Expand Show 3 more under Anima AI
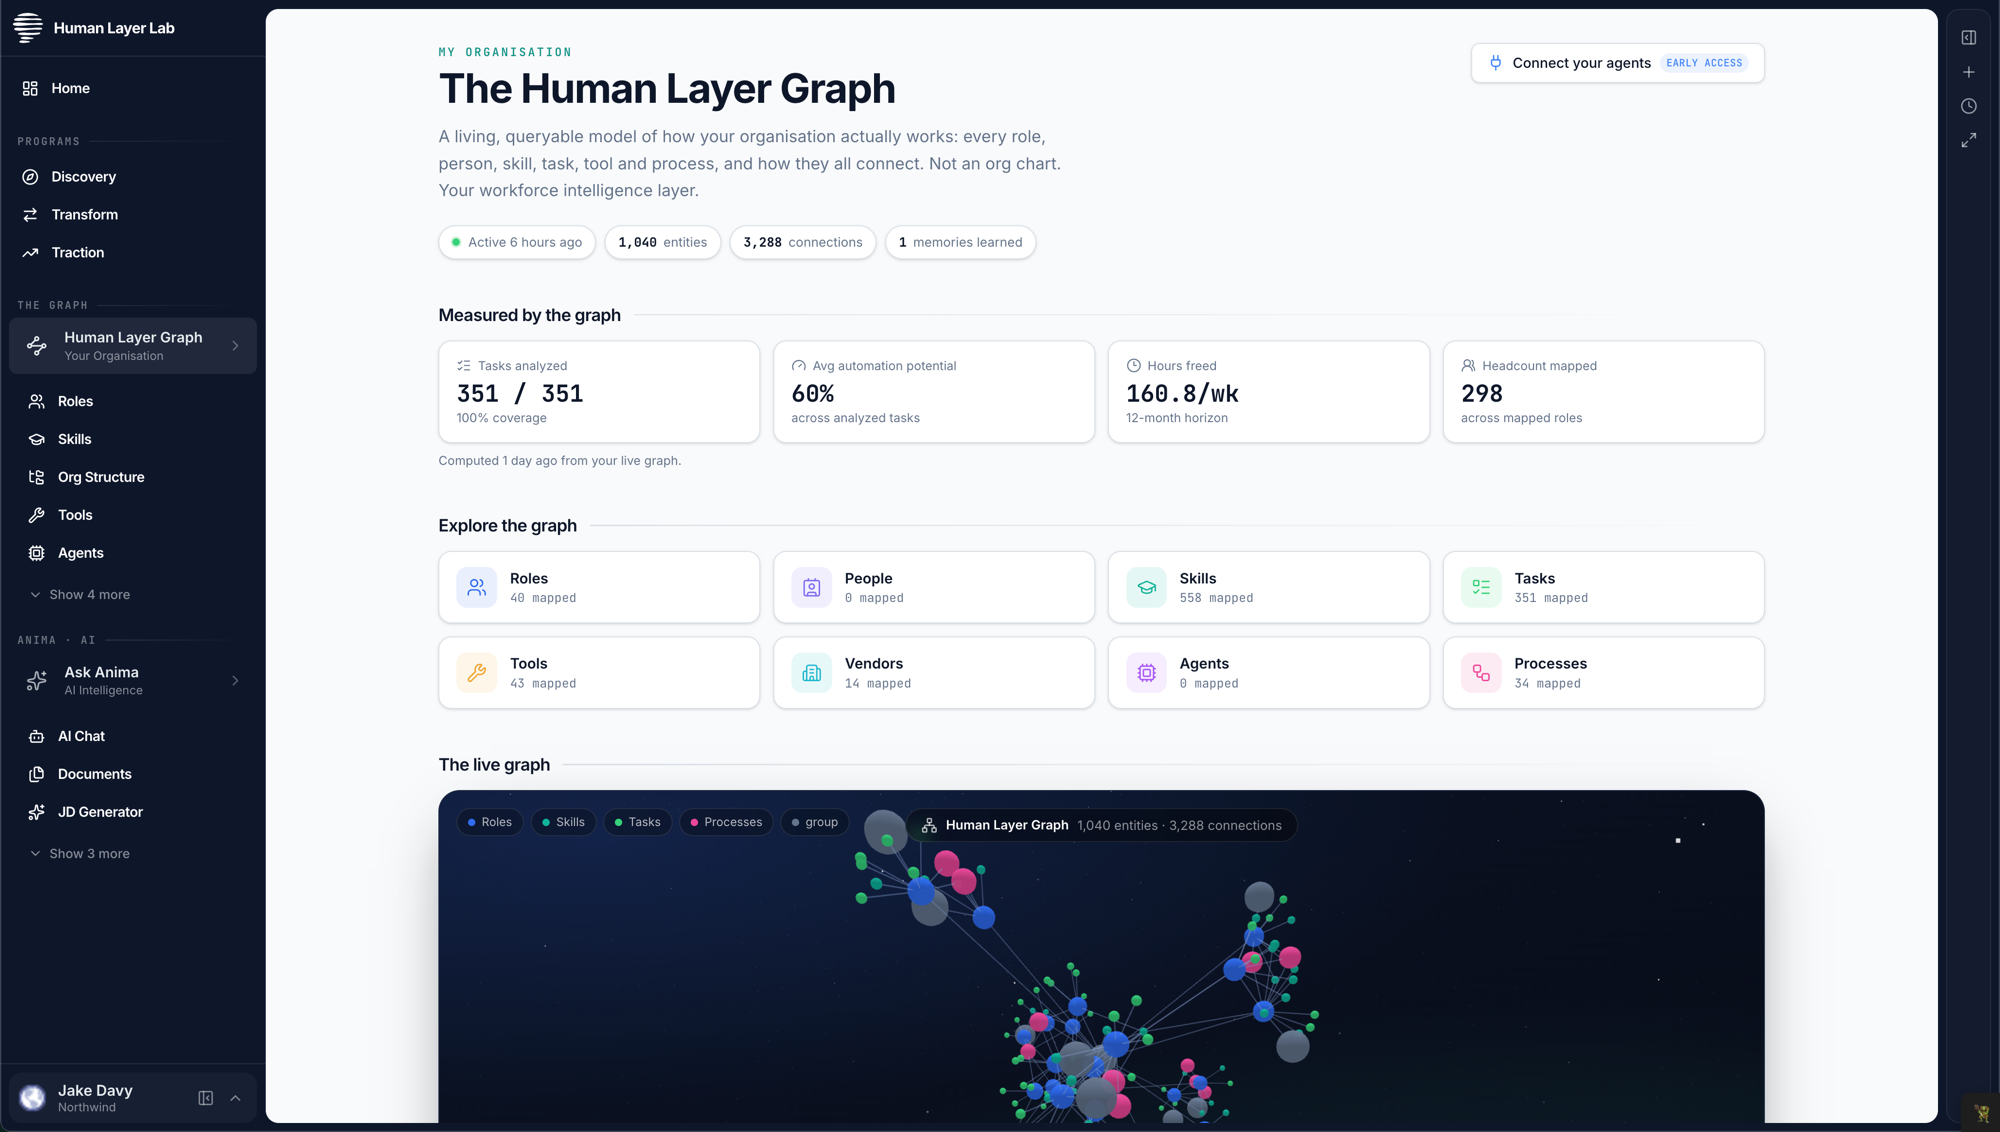This screenshot has width=2000, height=1132. [x=80, y=854]
